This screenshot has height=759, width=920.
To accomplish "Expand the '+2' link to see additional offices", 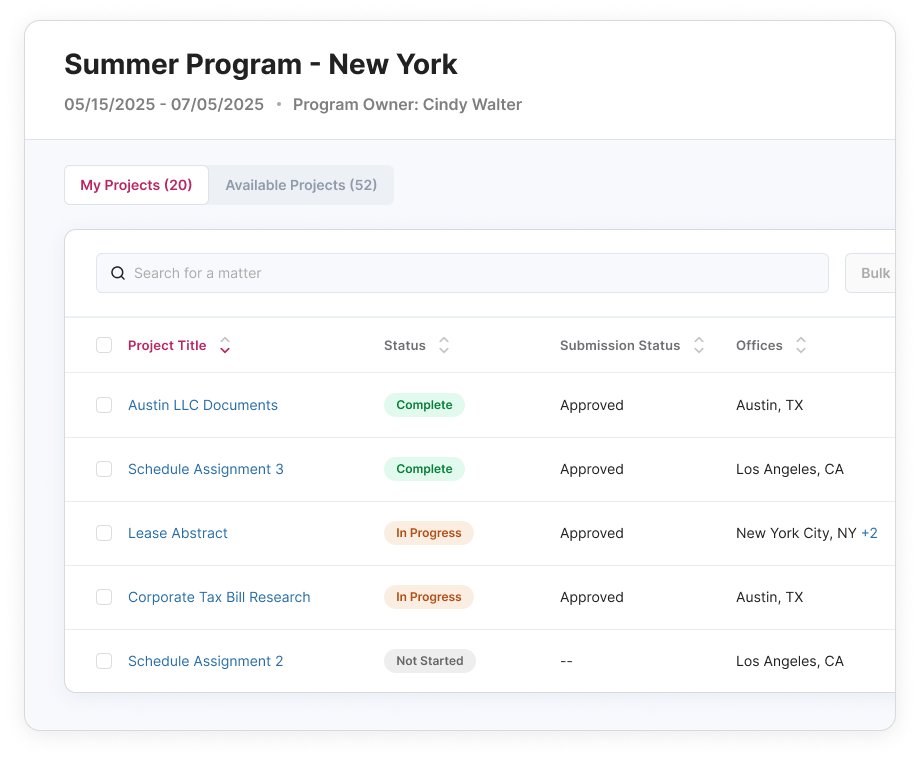I will point(871,533).
